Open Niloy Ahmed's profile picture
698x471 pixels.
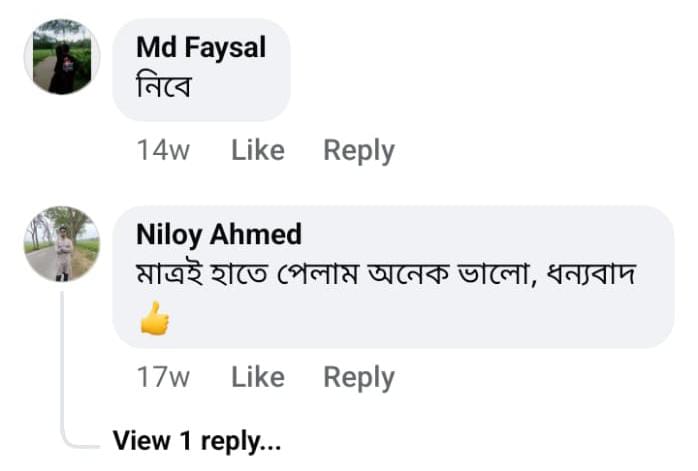[62, 244]
